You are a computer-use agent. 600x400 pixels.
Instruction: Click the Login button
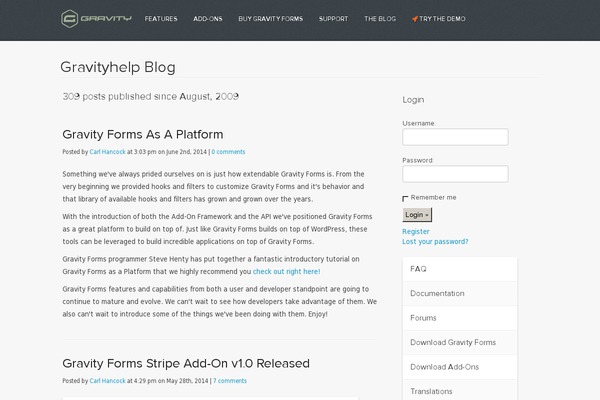[417, 215]
